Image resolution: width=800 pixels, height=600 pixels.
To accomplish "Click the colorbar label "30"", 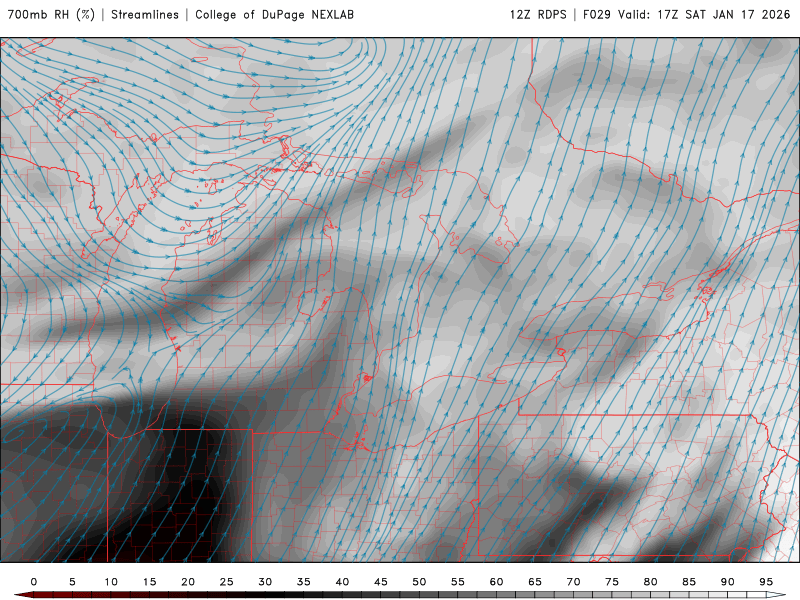I will (265, 582).
